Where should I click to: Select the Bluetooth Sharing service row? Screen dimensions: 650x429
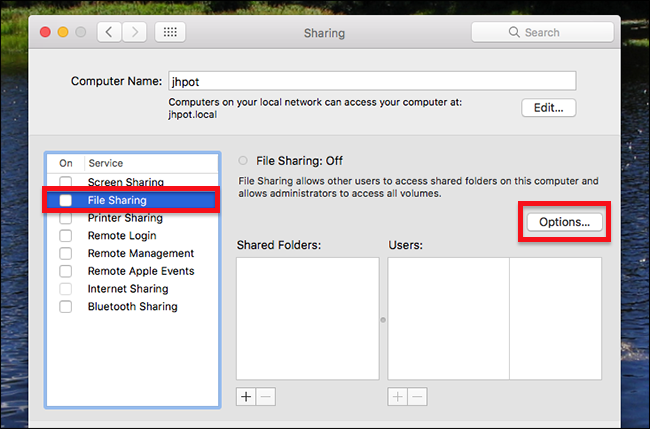point(132,307)
